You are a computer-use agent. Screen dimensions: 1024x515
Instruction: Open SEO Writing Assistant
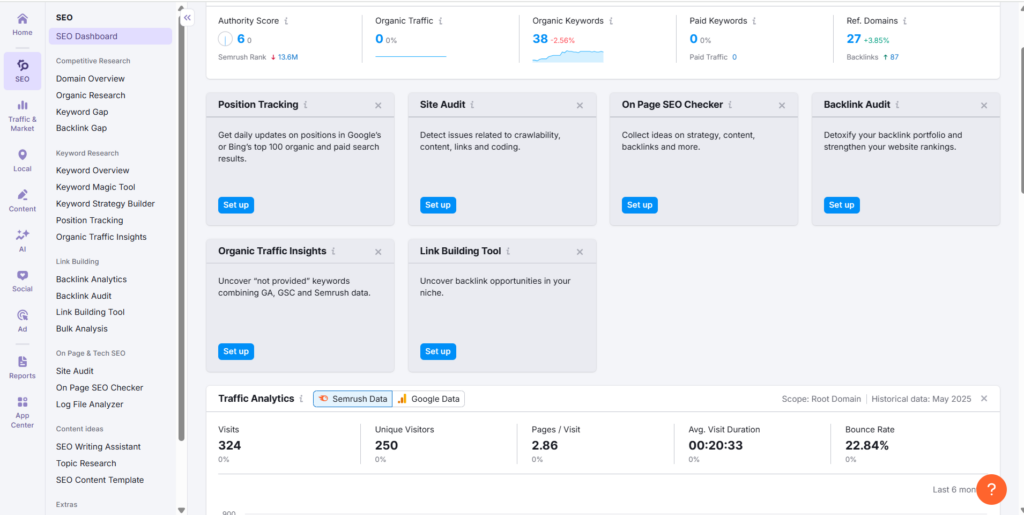pos(99,446)
